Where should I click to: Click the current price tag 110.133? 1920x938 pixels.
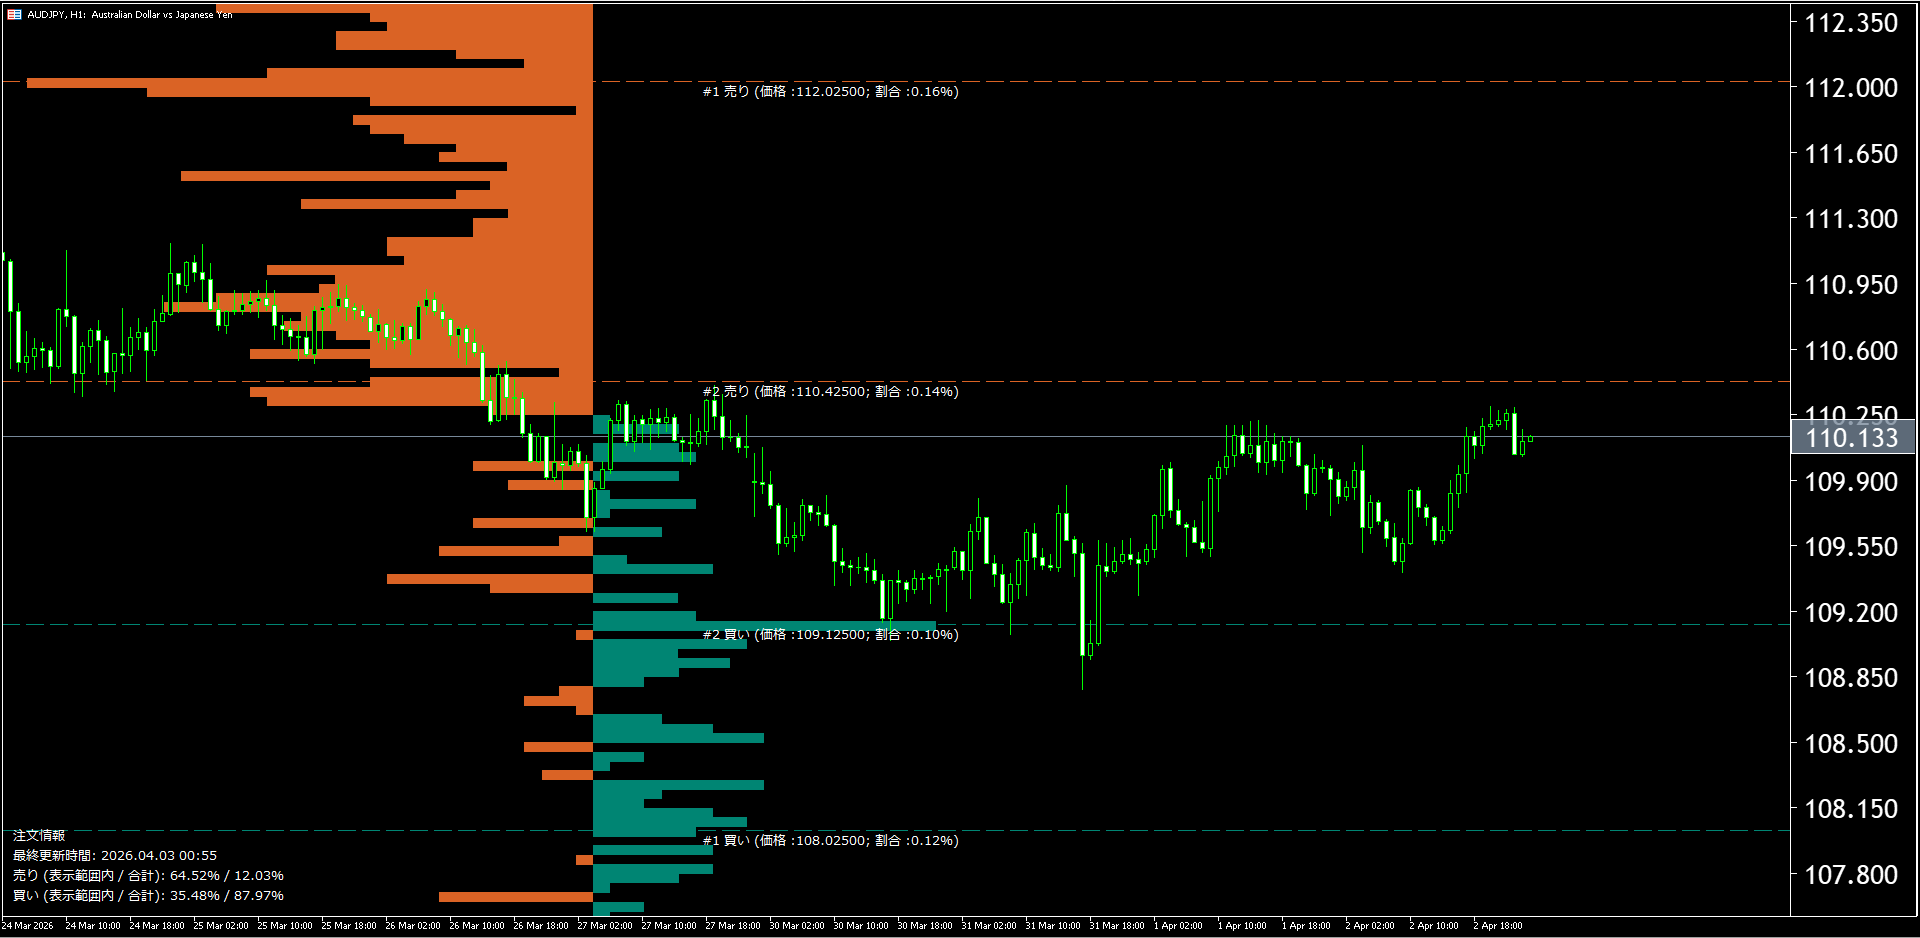[x=1852, y=437]
